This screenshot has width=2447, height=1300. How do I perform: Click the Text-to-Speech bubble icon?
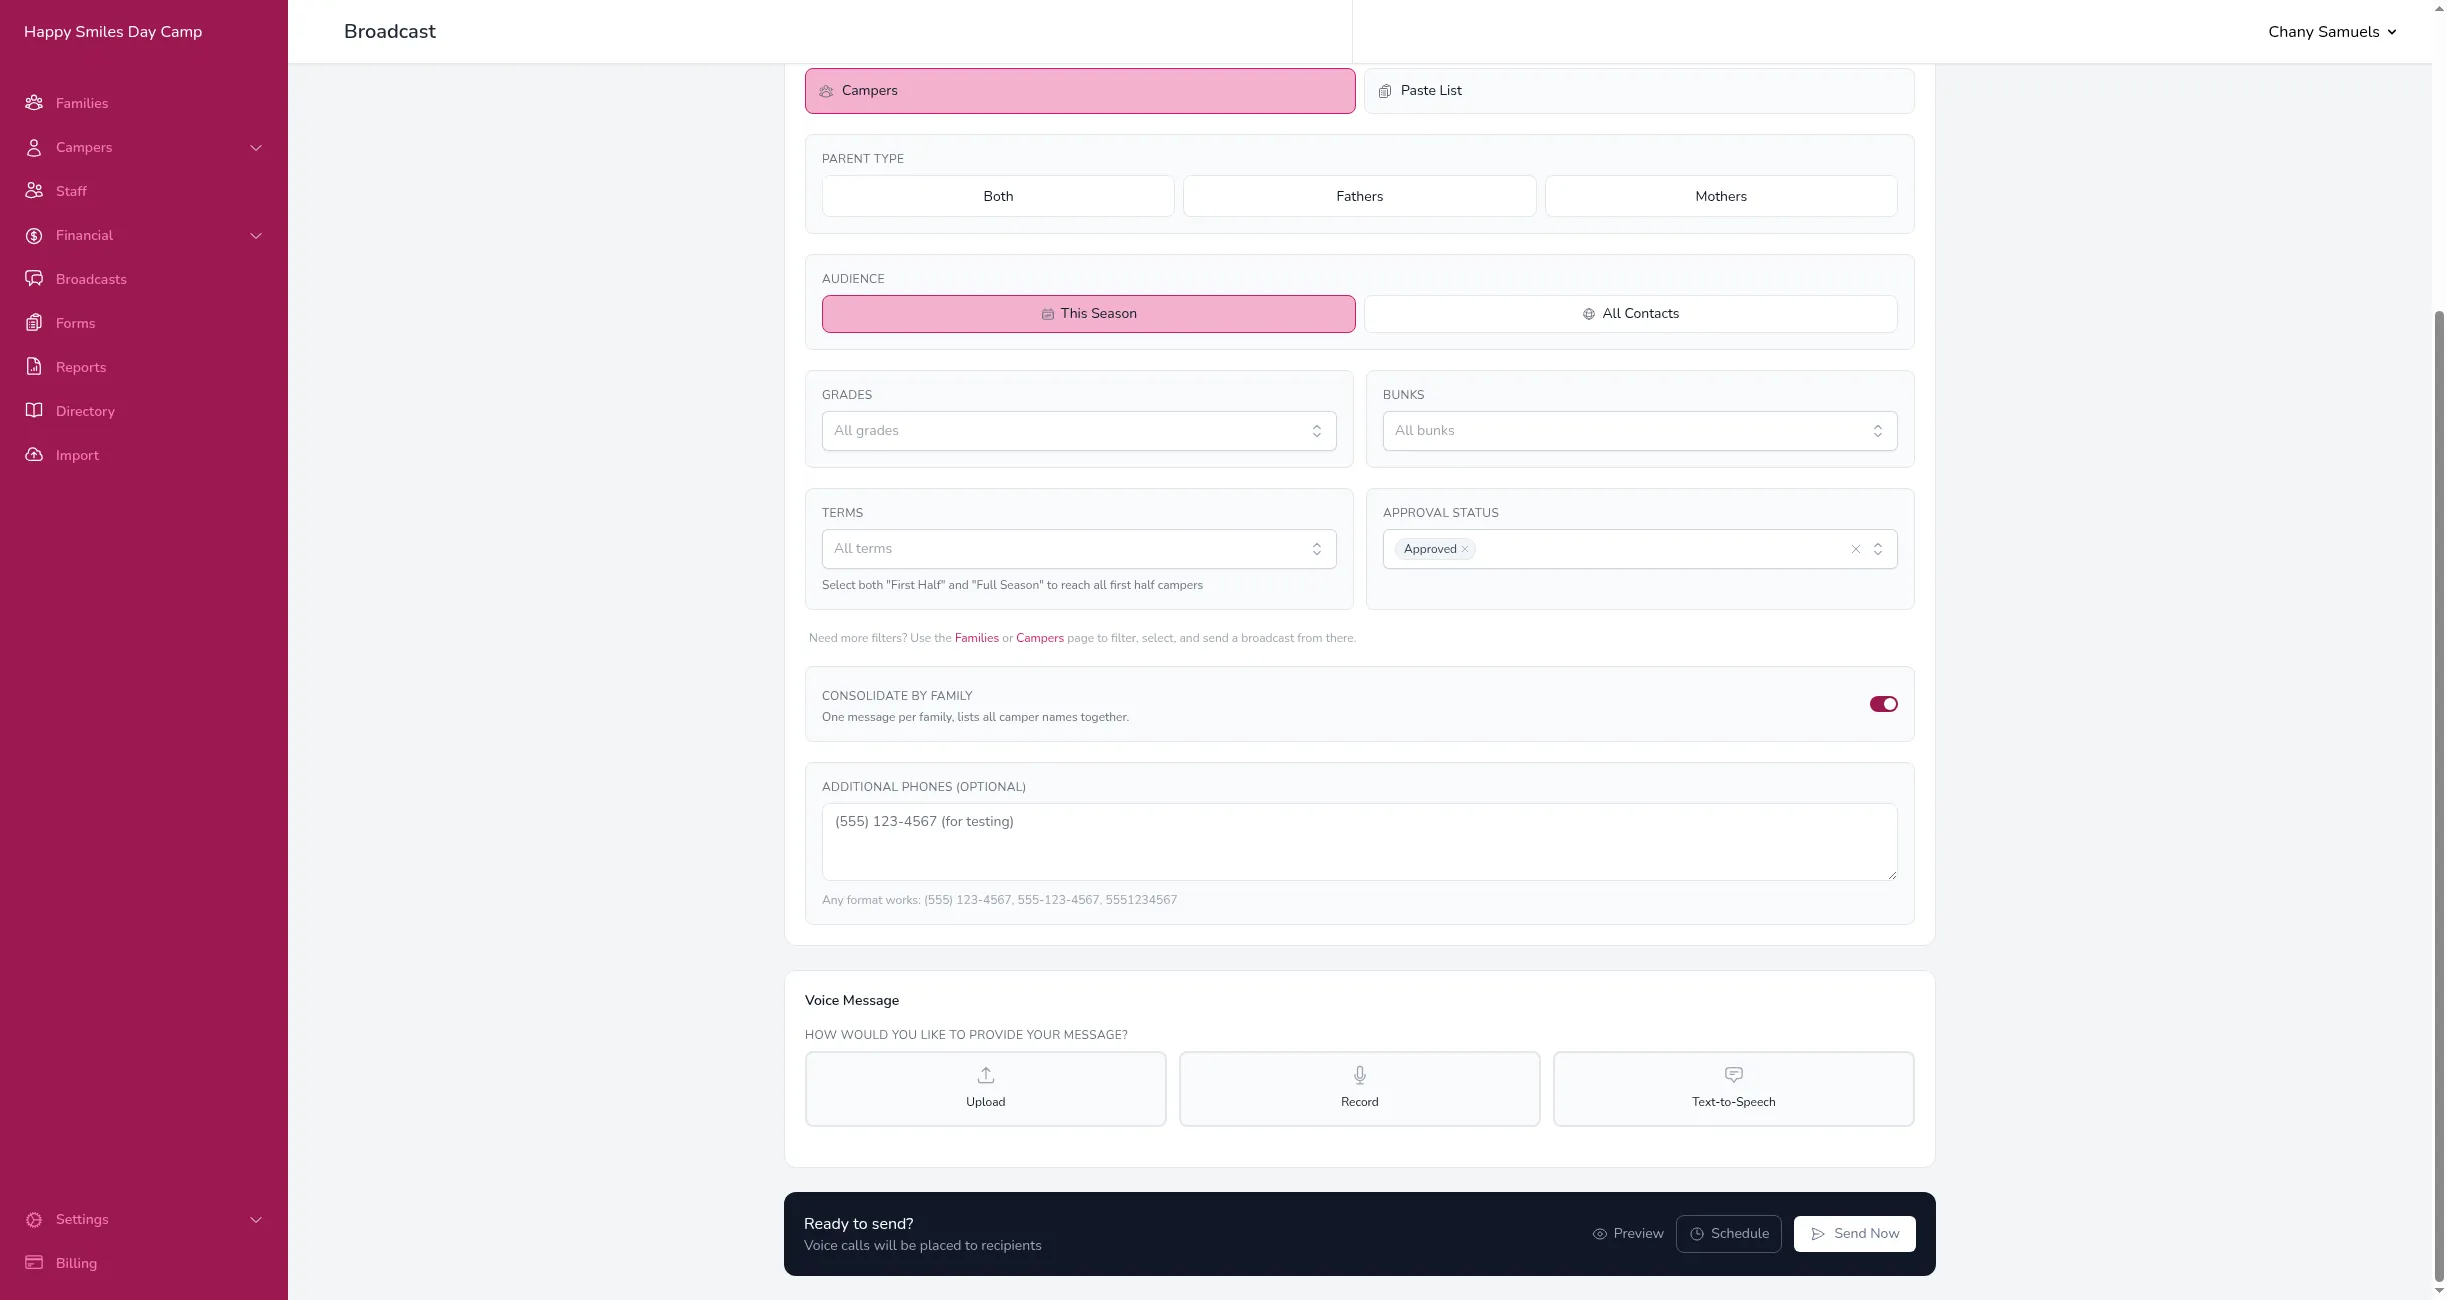pos(1734,1075)
